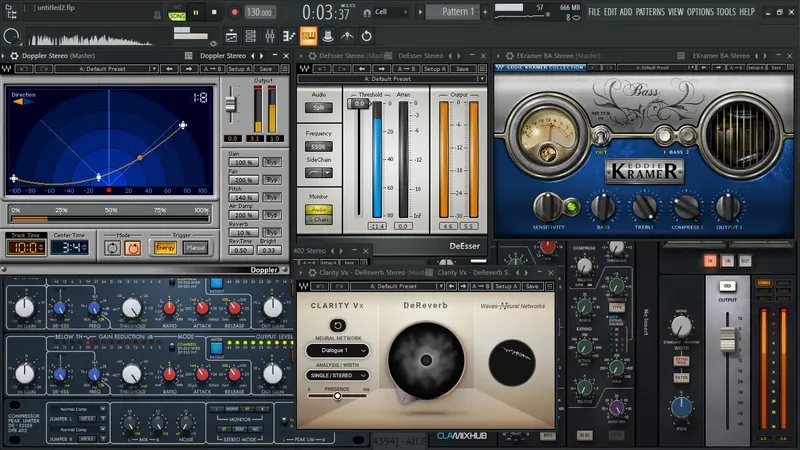
Task: Open the Neural Network Dialogue 1 dropdown
Action: click(x=337, y=351)
